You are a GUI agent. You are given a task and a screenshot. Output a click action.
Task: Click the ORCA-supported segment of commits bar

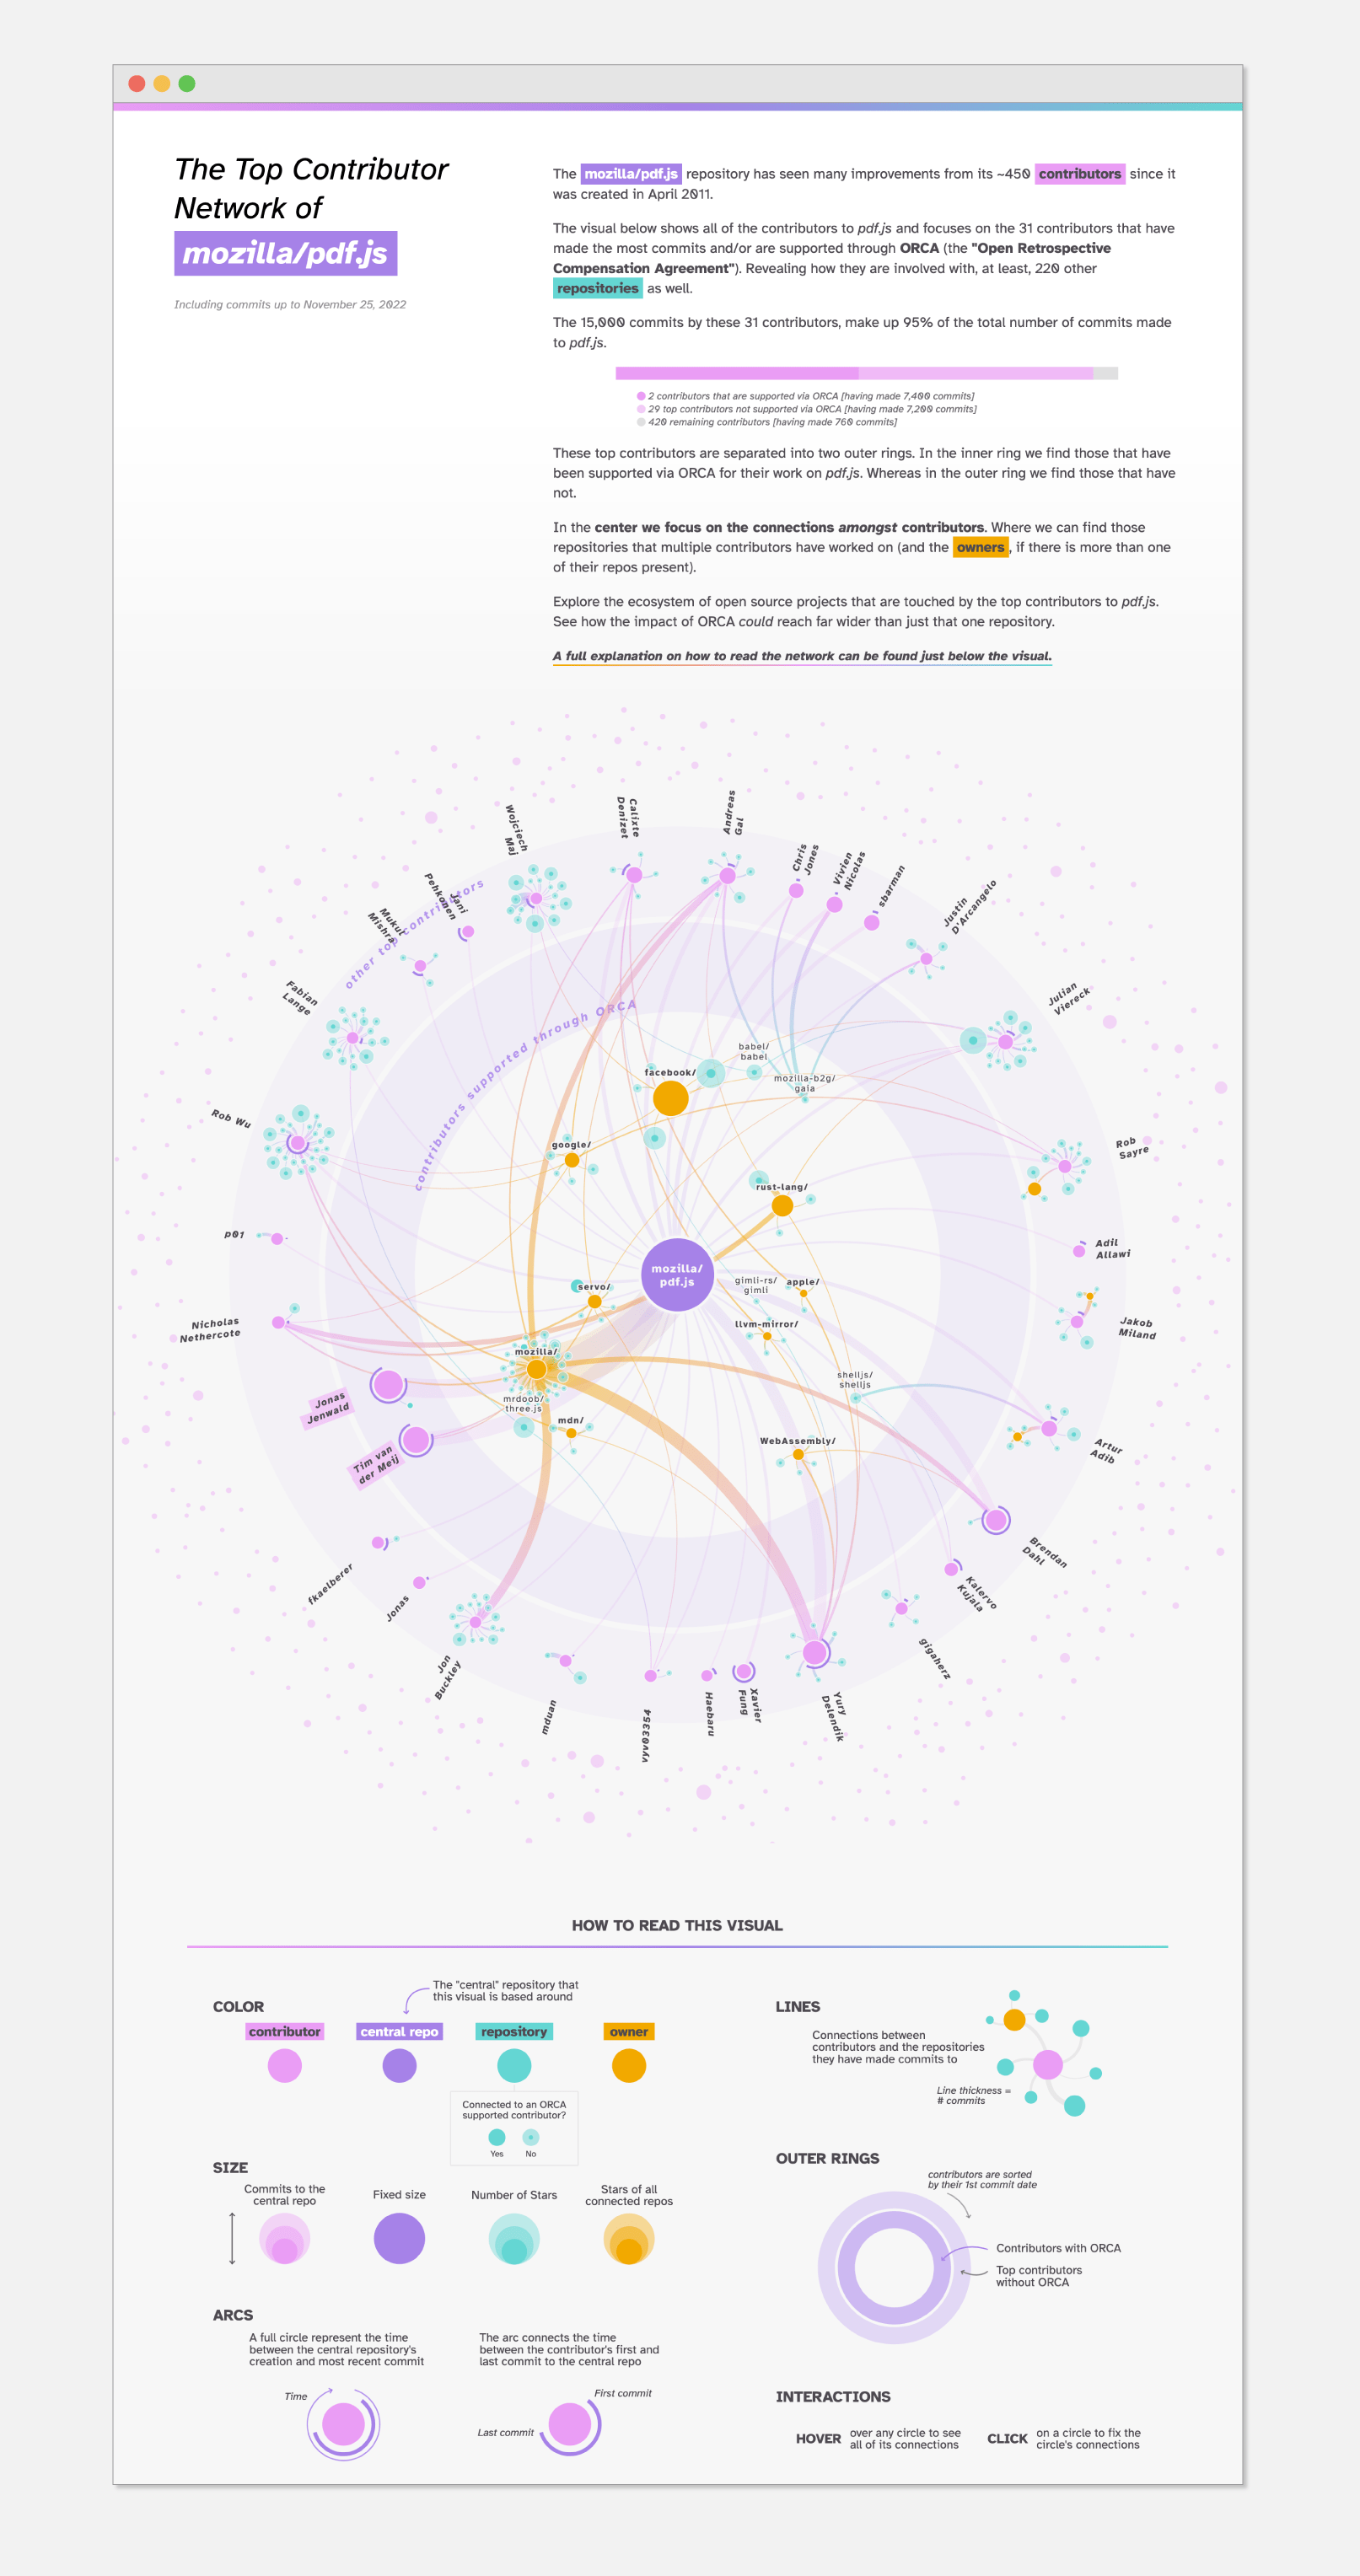point(737,373)
